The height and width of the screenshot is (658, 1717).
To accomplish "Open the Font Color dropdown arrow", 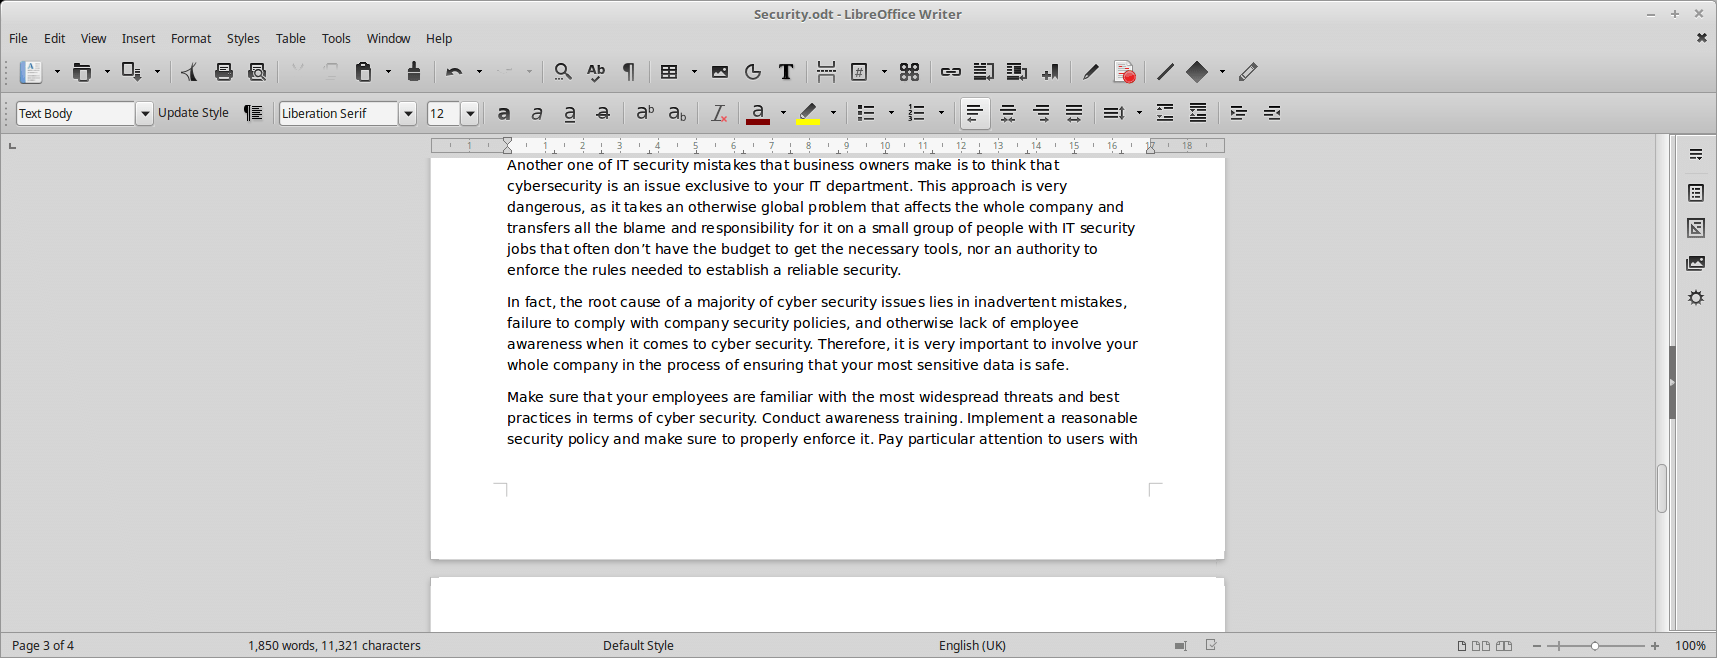I will (x=783, y=113).
